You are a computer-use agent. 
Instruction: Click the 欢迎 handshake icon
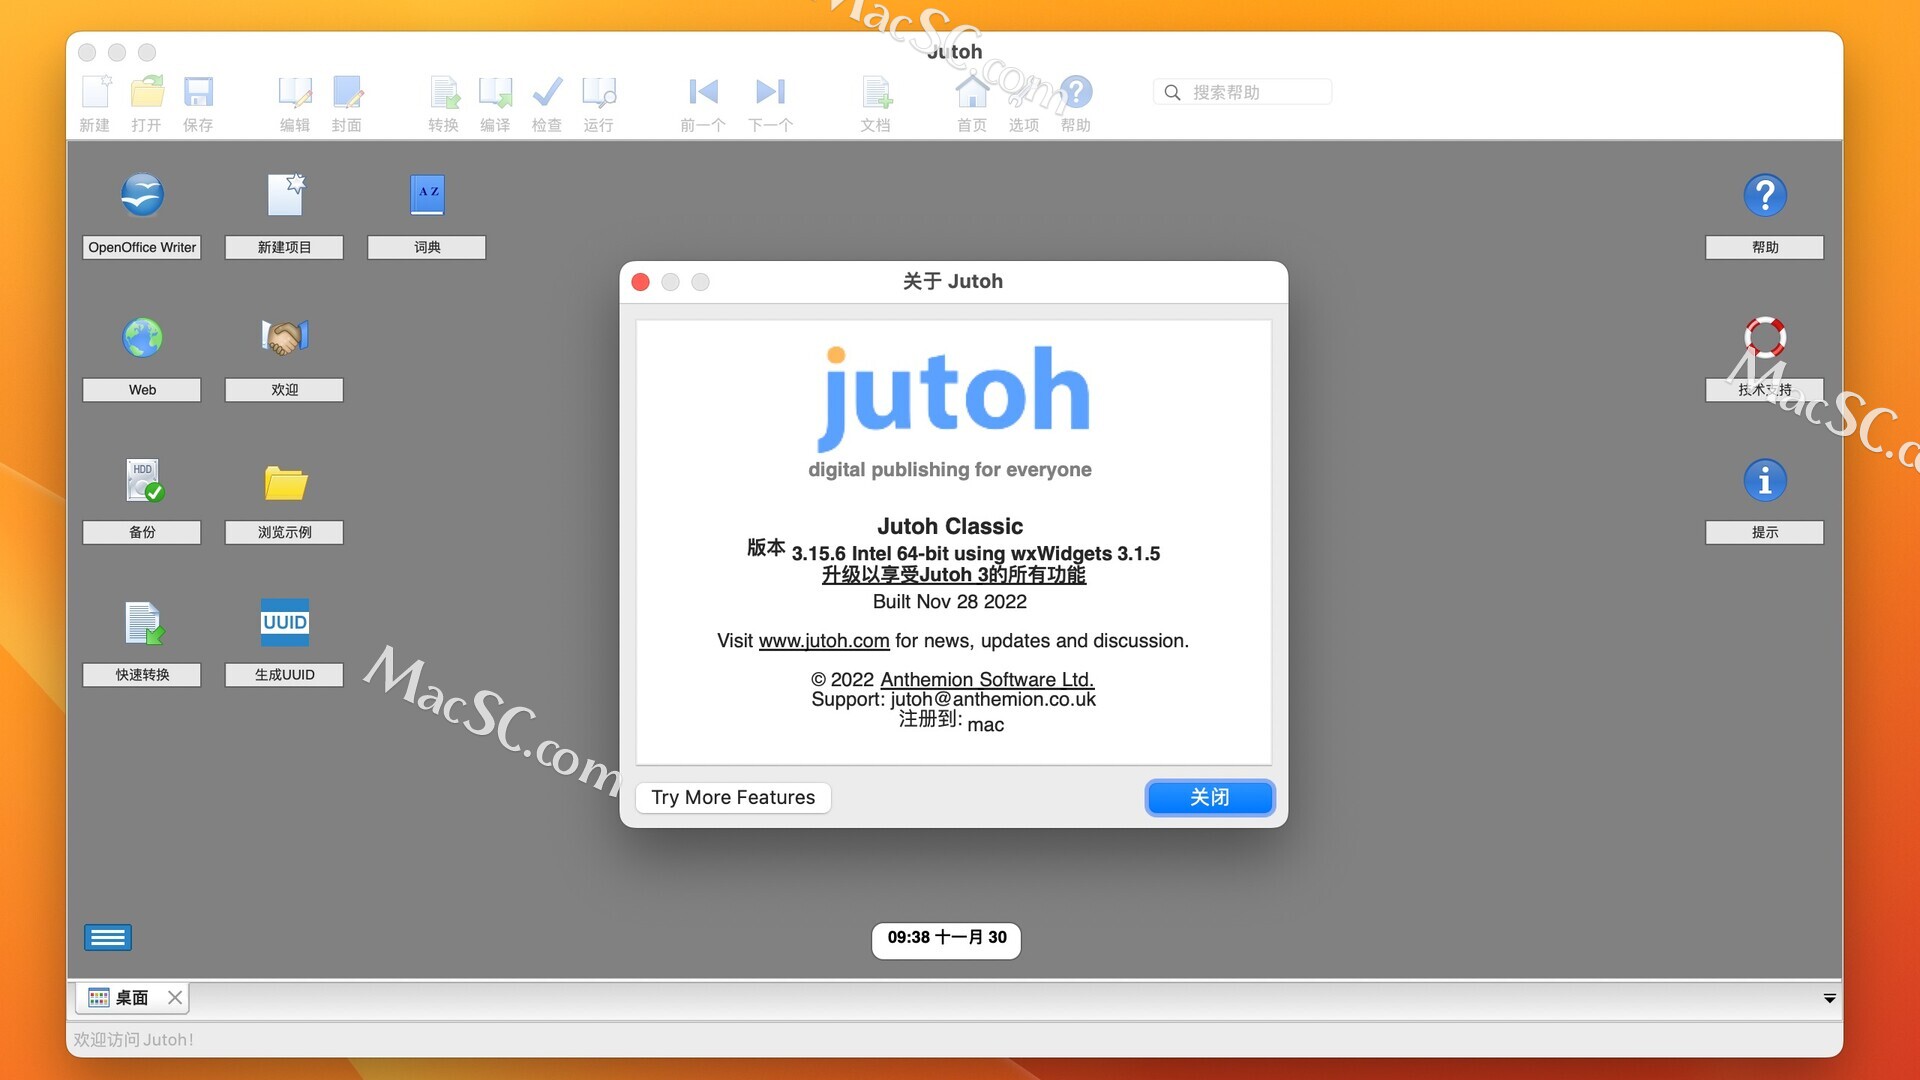pos(285,337)
